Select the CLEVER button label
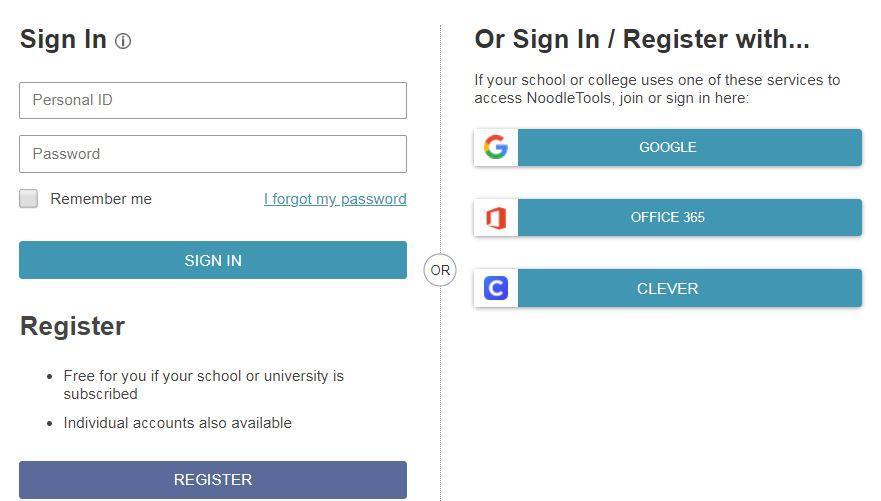 coord(667,288)
